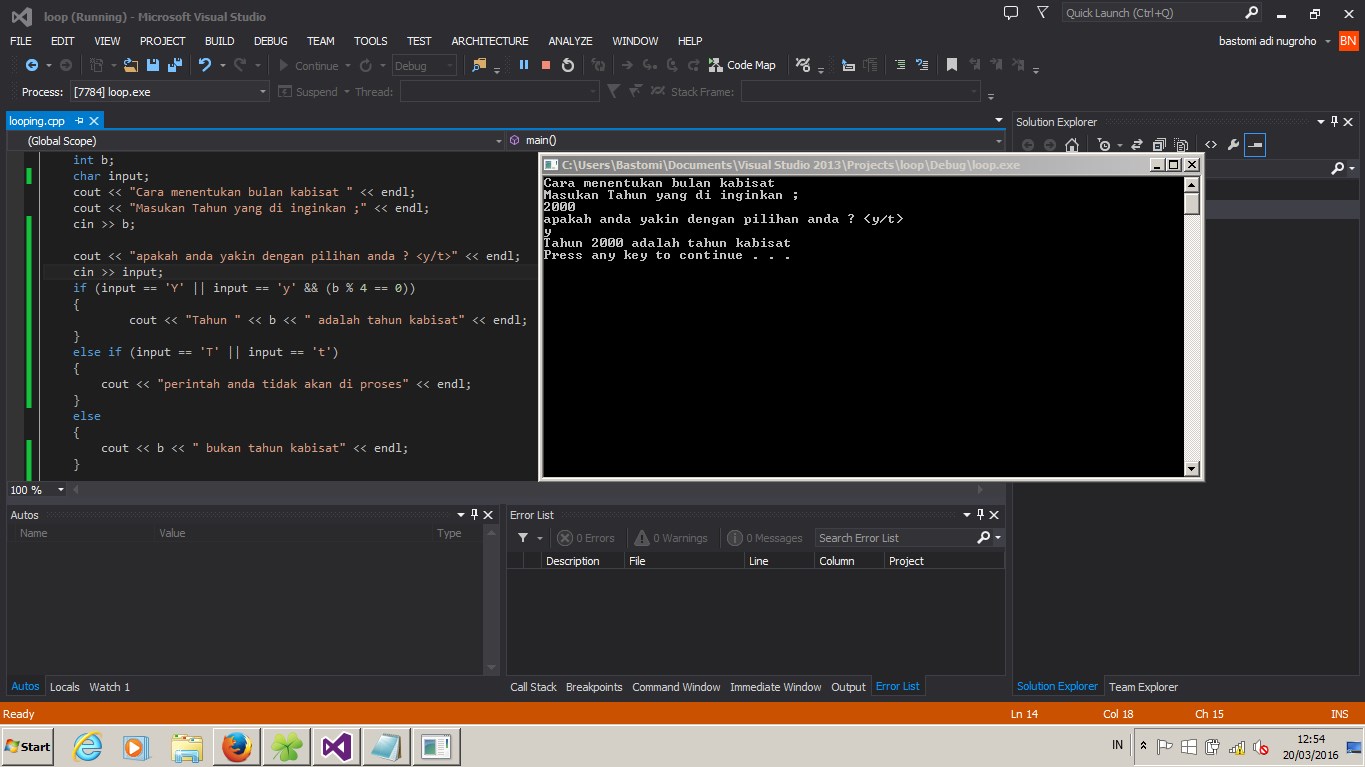Click the Save All icon
The width and height of the screenshot is (1365, 767).
tap(175, 65)
